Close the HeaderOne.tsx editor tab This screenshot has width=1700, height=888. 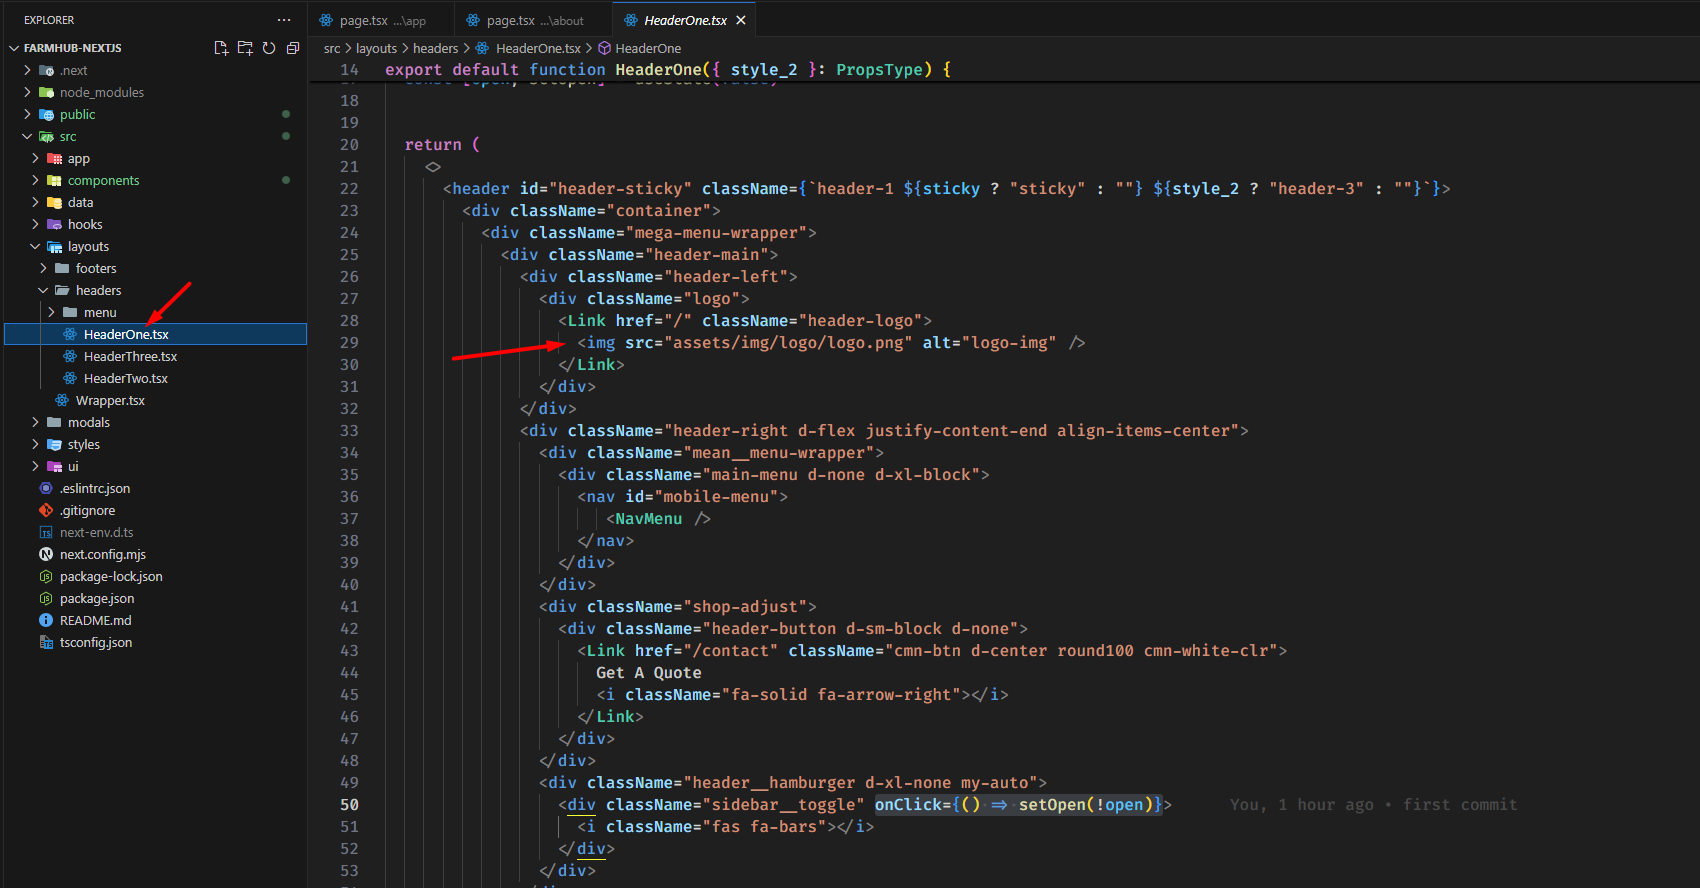click(x=741, y=20)
